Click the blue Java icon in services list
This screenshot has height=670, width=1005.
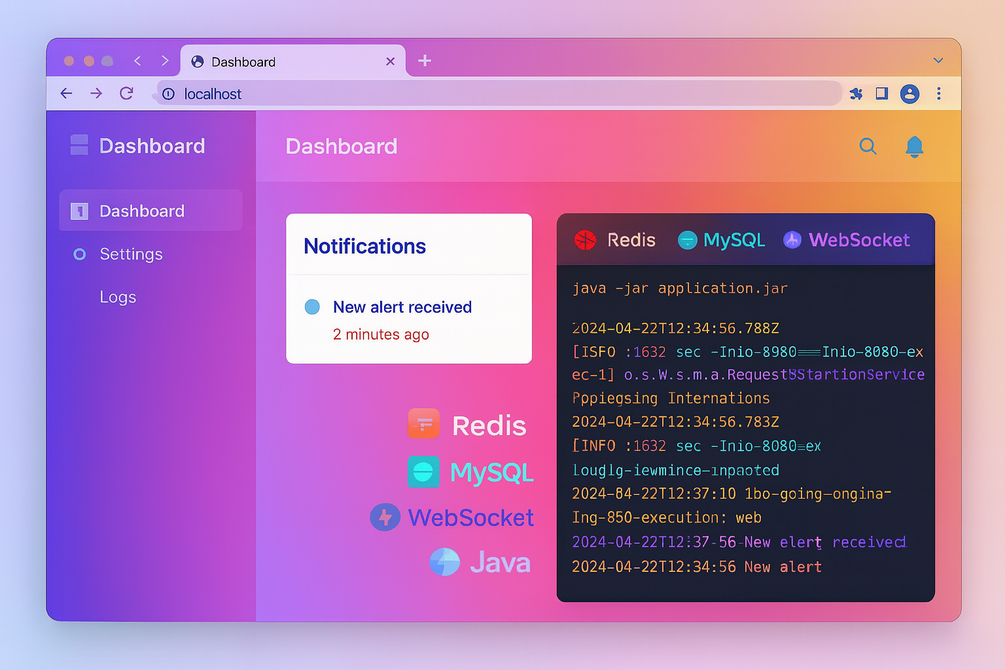pos(445,562)
